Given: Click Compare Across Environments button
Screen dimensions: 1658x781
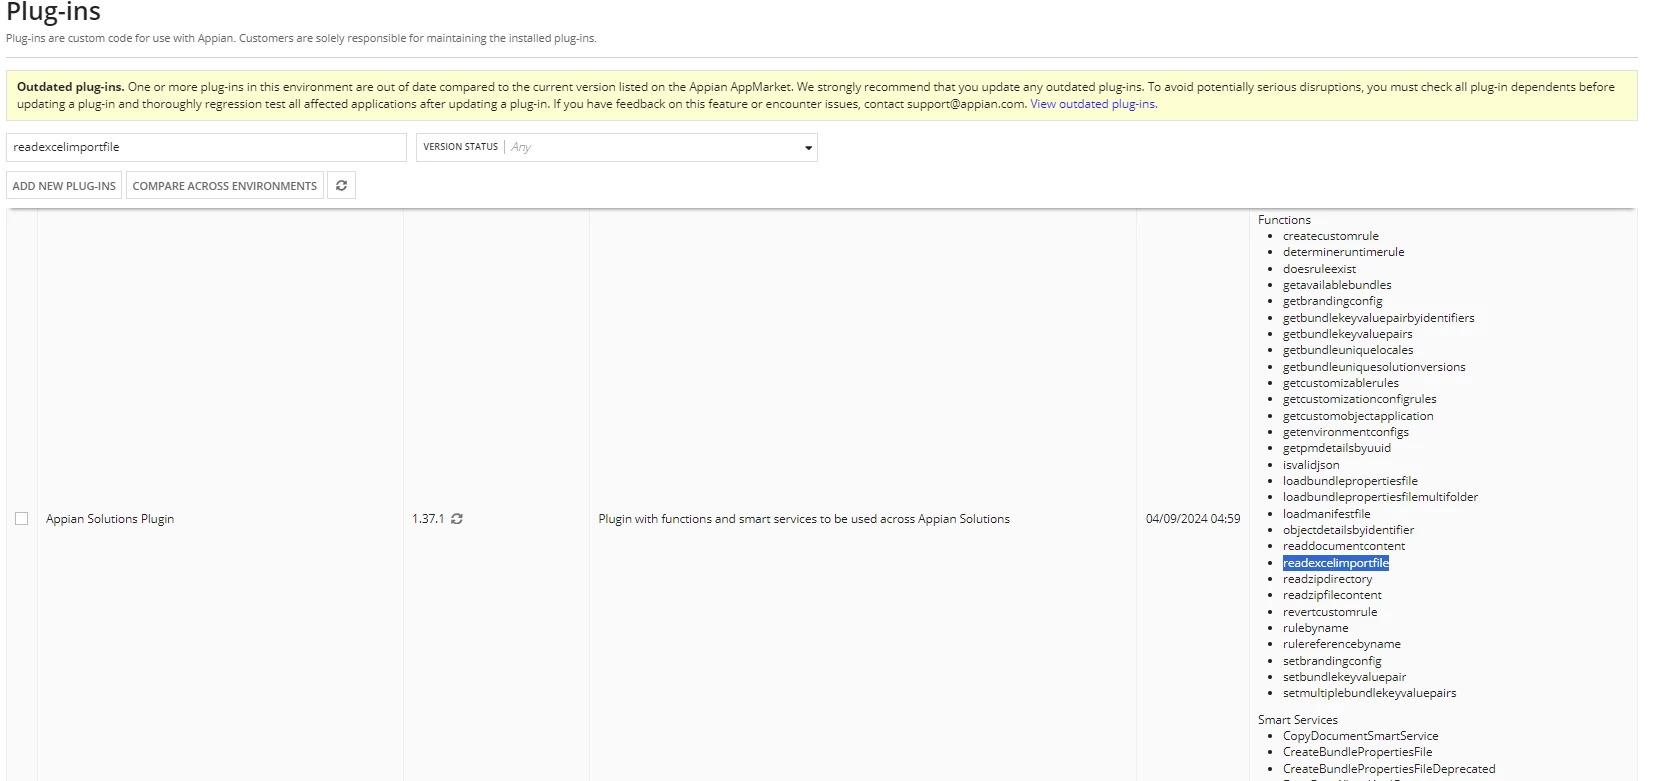Looking at the screenshot, I should tap(225, 186).
